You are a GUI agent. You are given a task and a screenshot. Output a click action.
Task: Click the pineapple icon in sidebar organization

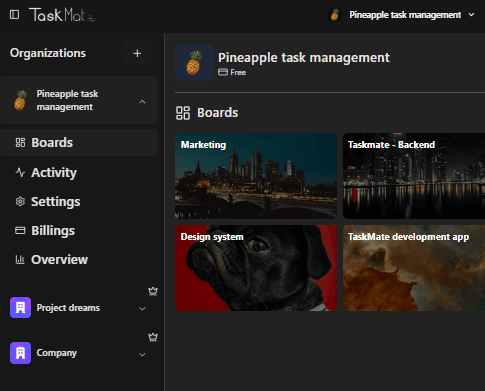tap(20, 100)
